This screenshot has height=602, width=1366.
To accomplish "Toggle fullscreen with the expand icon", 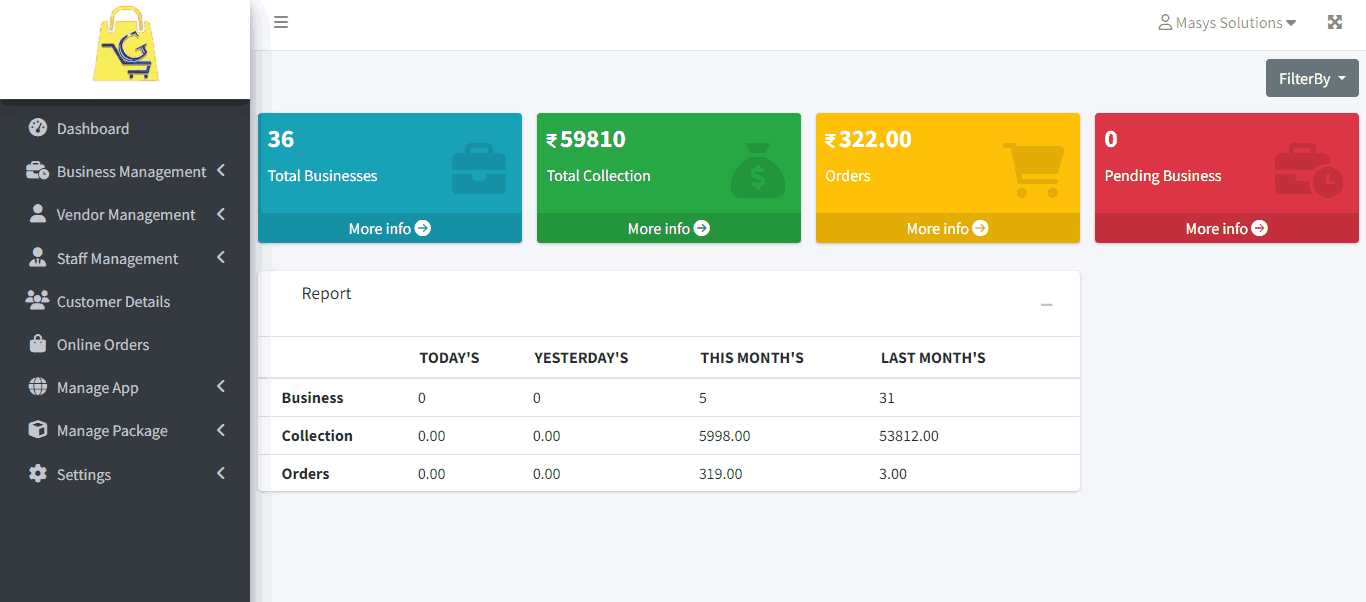I will coord(1334,22).
